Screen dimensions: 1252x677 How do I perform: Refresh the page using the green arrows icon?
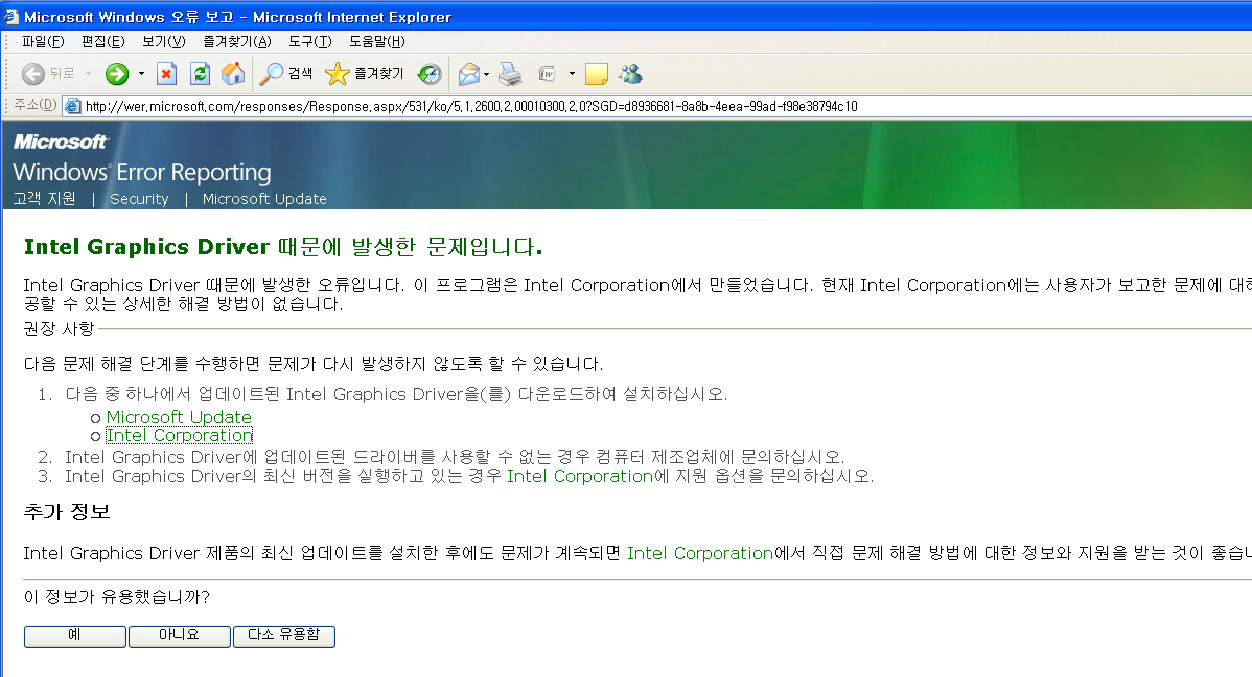click(x=200, y=74)
